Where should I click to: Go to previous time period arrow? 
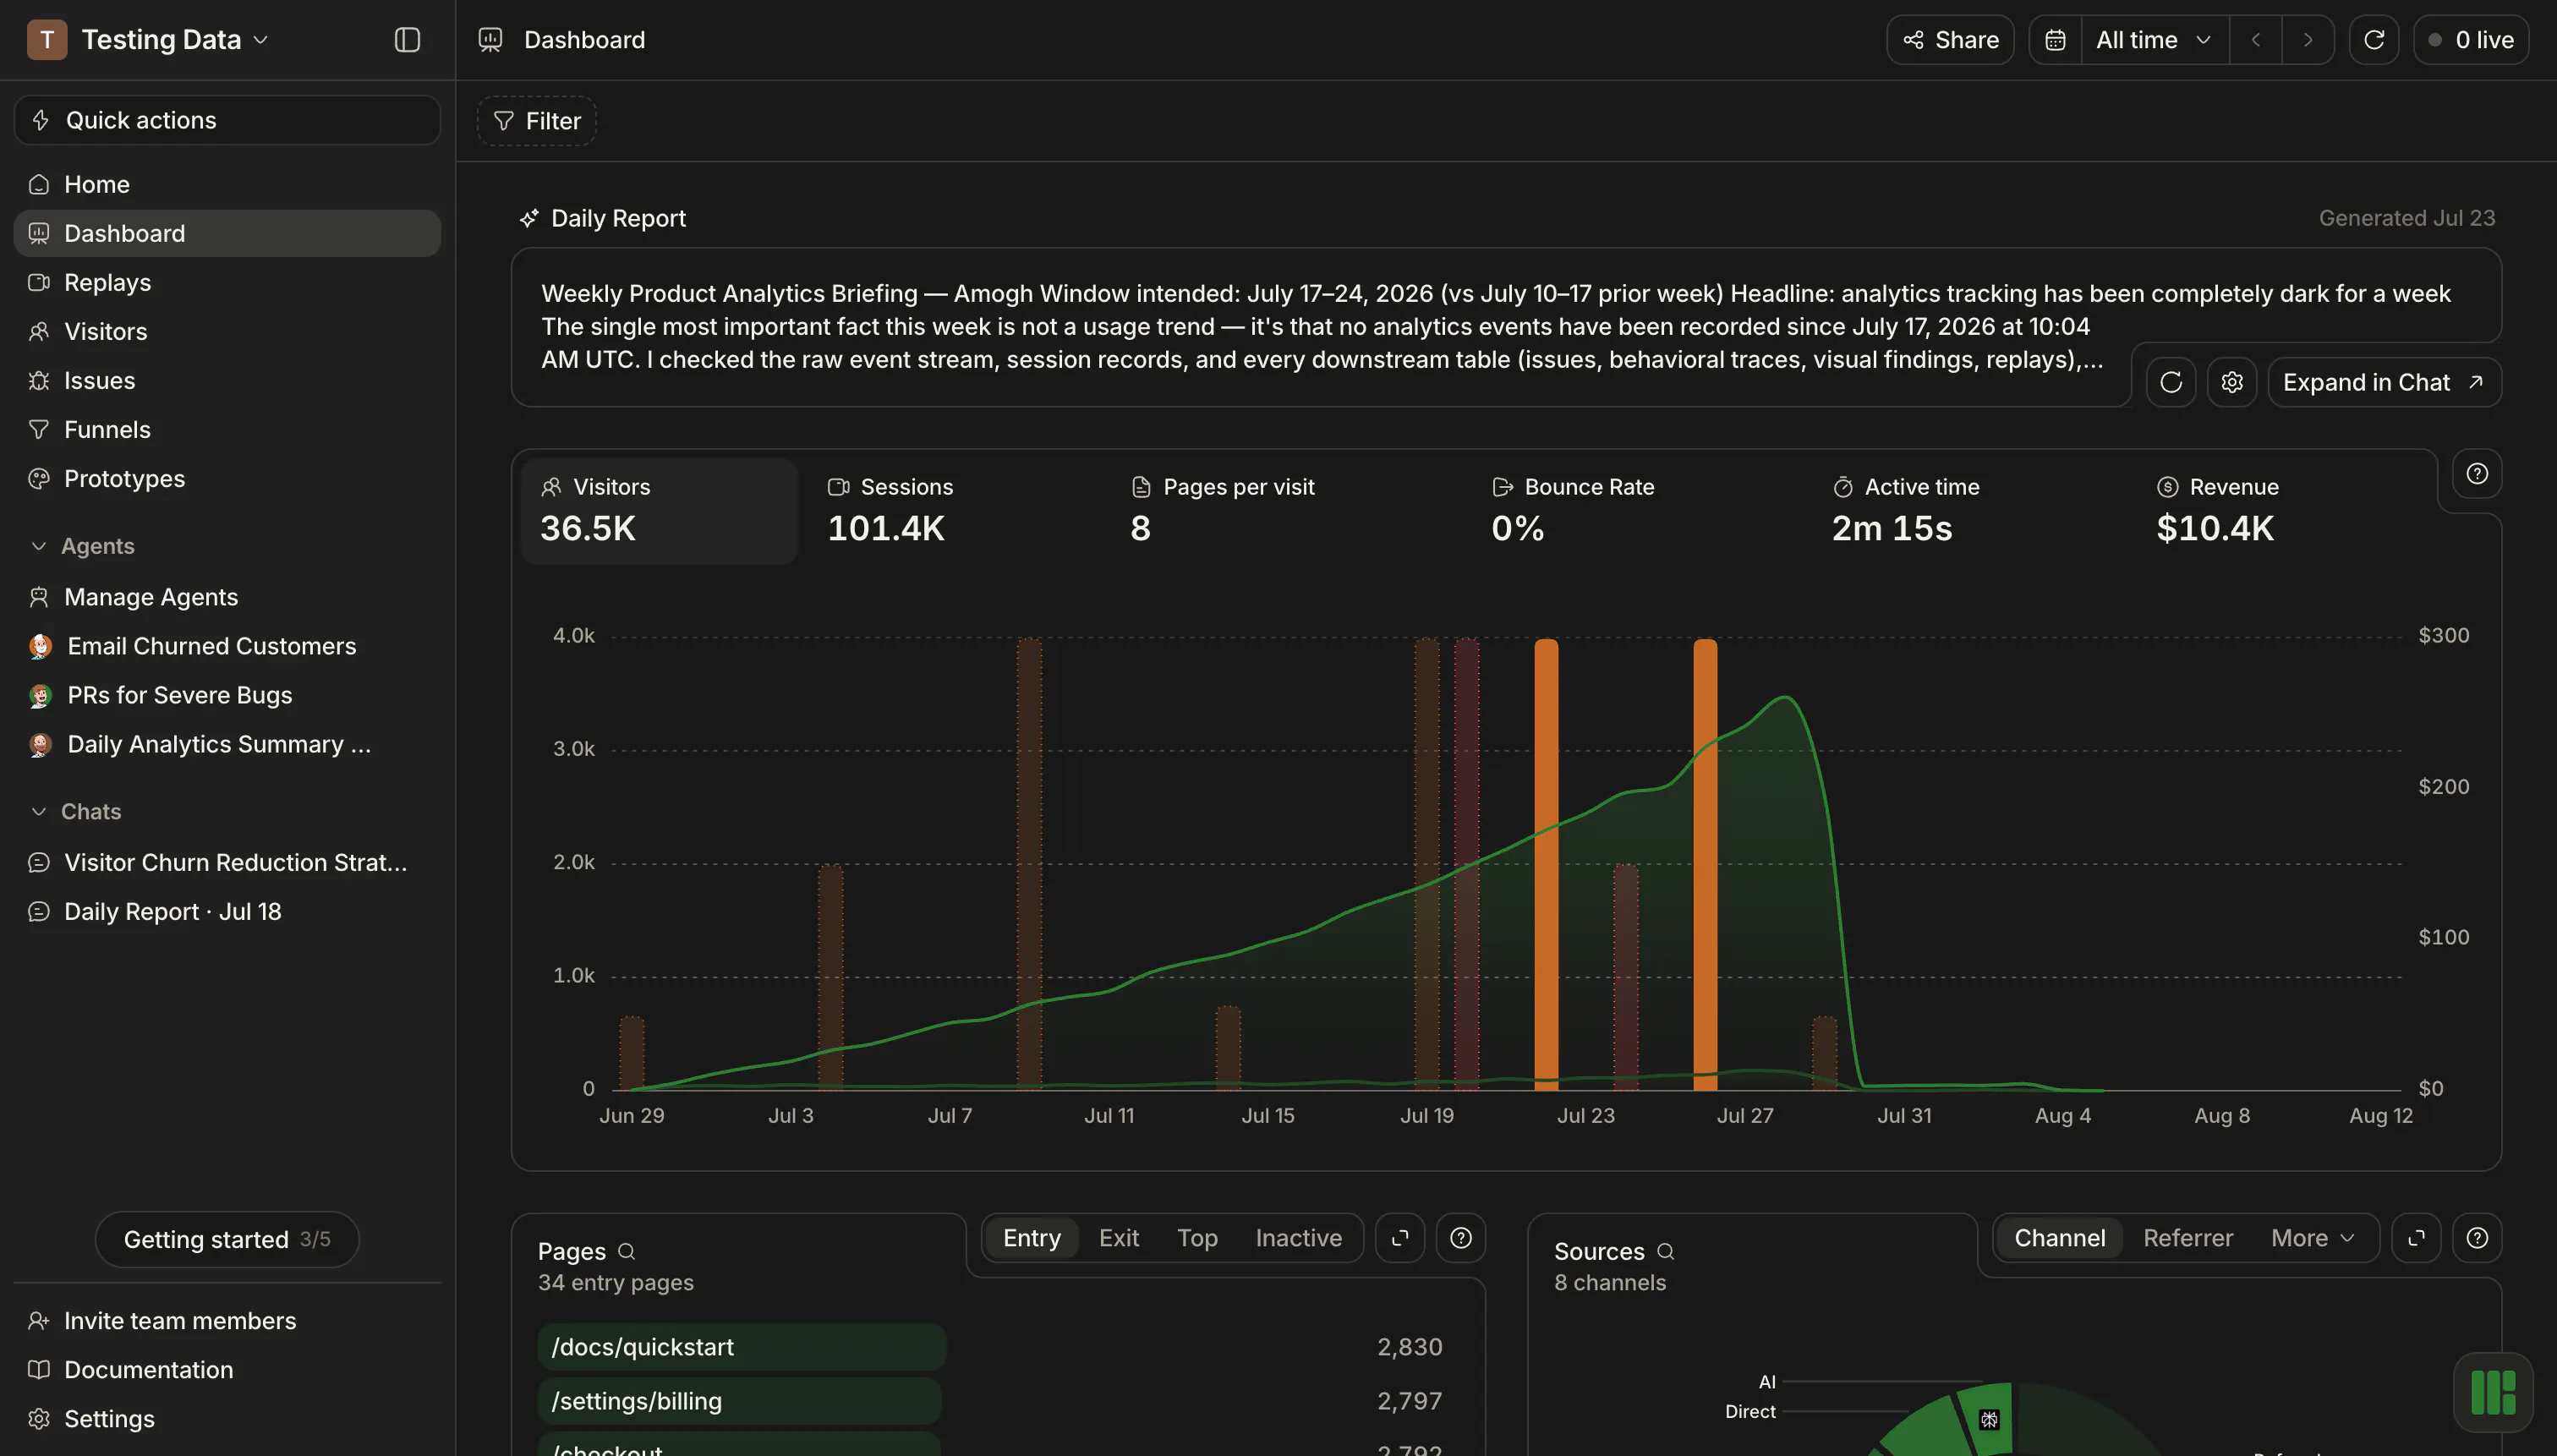pos(2256,40)
